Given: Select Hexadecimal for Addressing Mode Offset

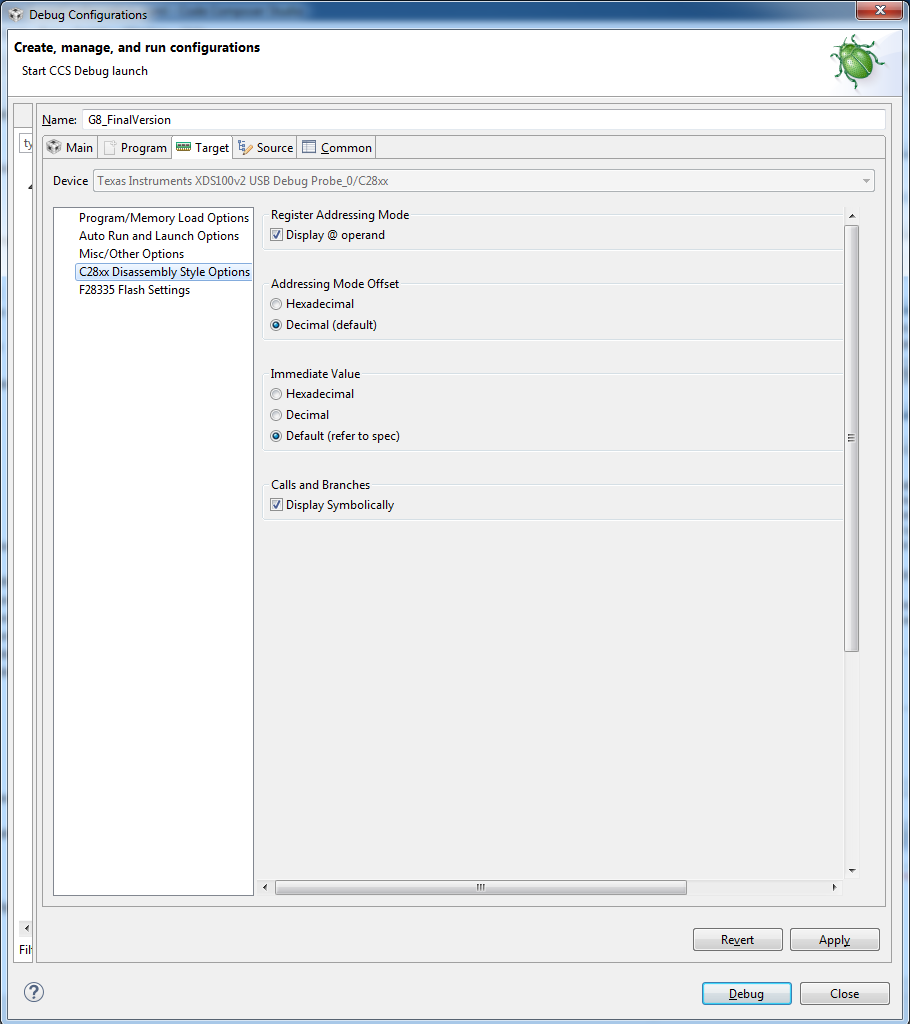Looking at the screenshot, I should [x=275, y=303].
